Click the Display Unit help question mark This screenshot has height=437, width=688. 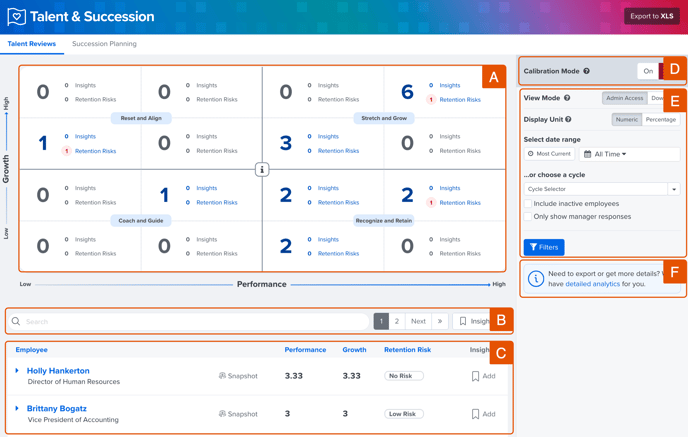tap(568, 119)
